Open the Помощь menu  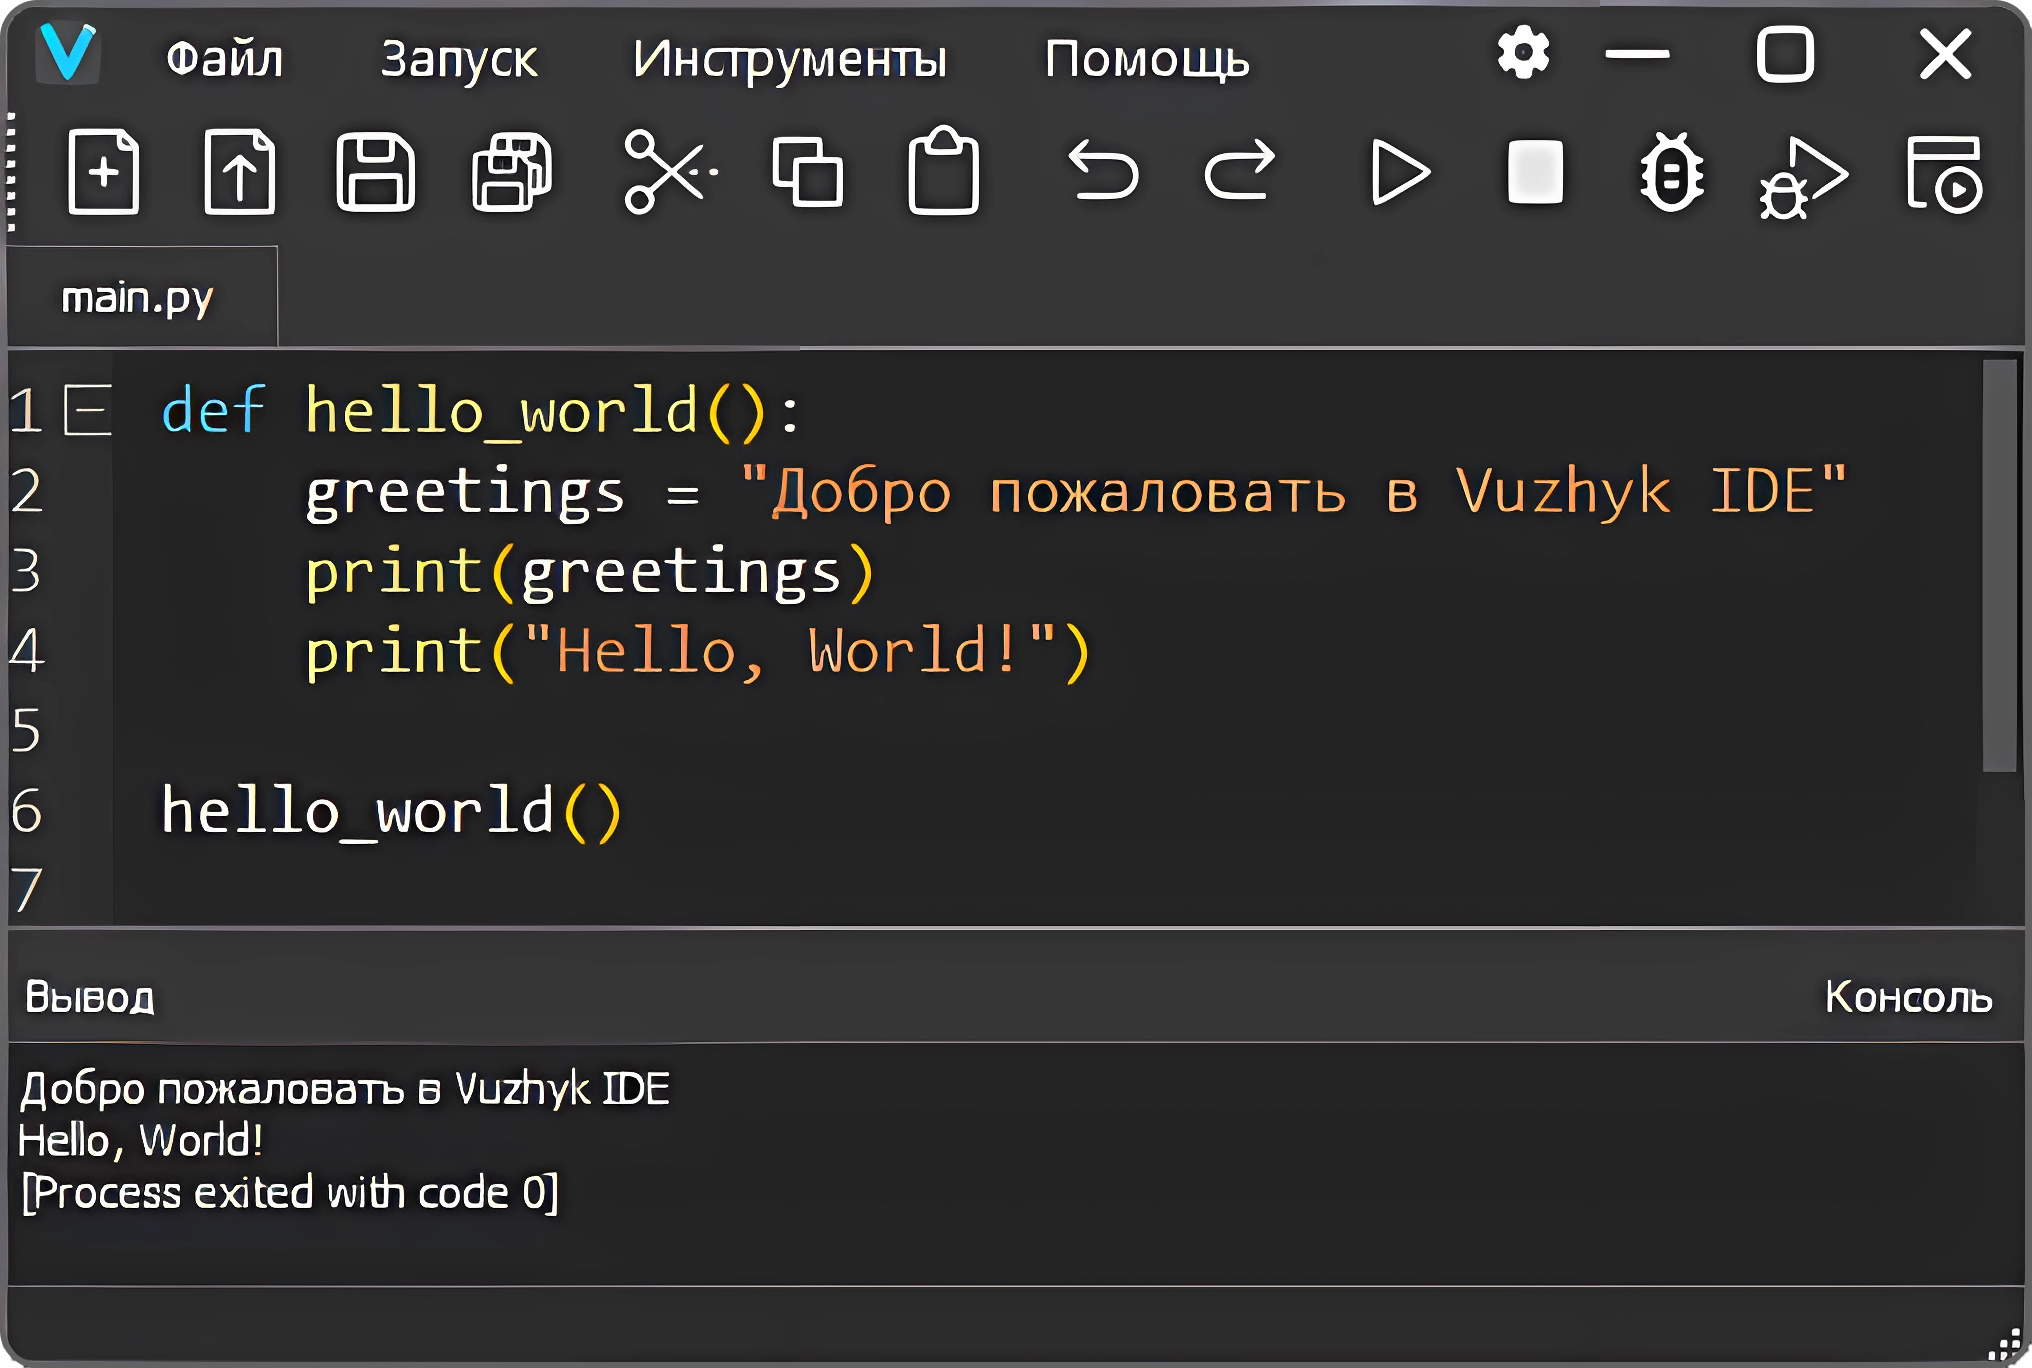[1147, 58]
